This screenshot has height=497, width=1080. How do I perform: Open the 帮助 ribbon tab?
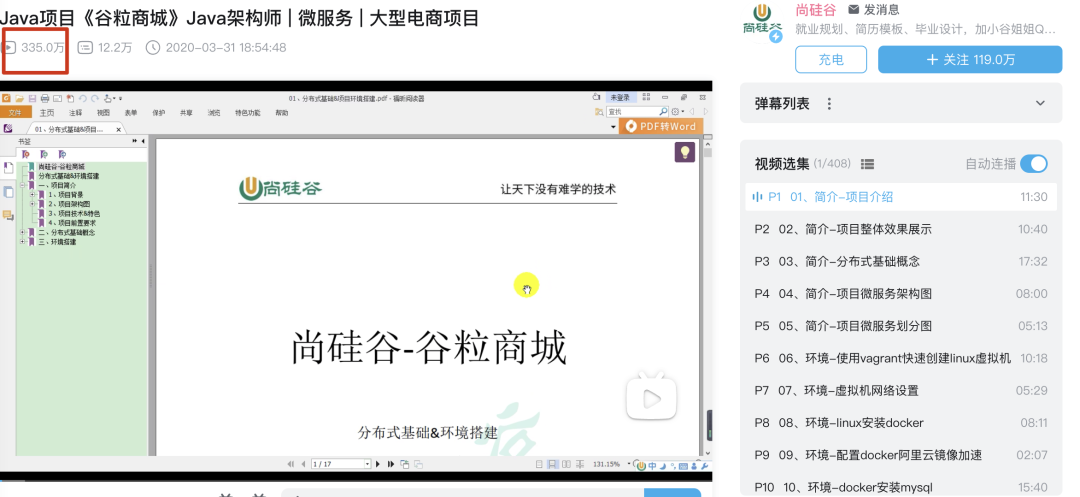point(282,112)
